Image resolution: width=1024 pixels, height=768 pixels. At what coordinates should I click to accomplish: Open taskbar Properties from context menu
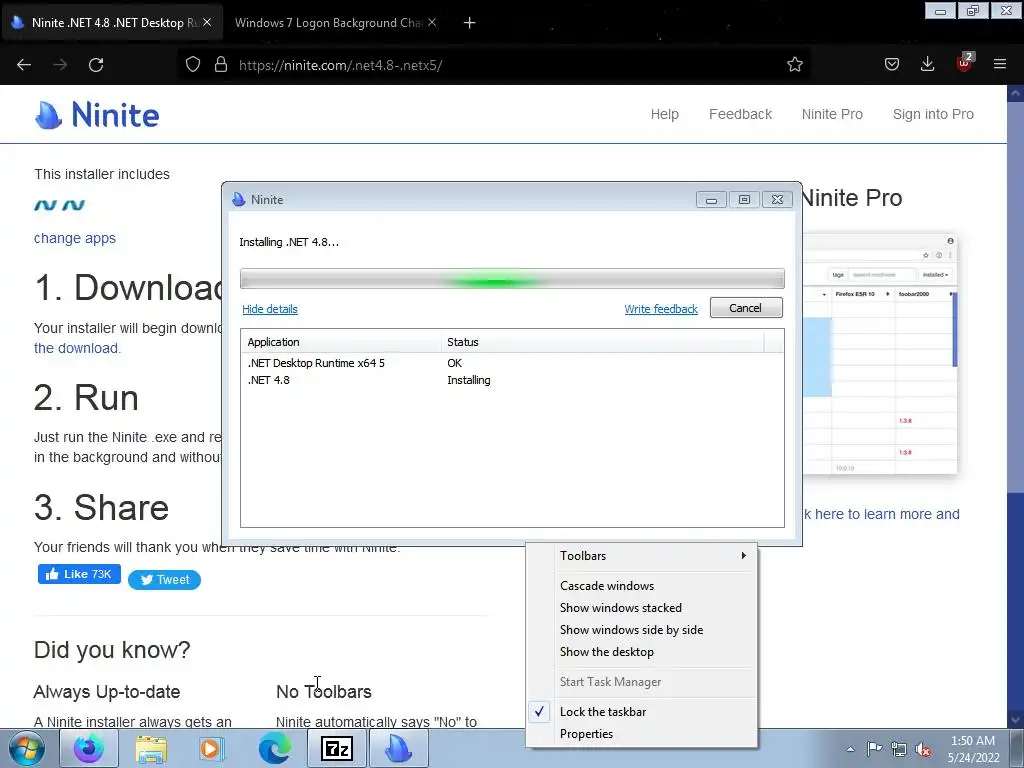[x=641, y=734]
